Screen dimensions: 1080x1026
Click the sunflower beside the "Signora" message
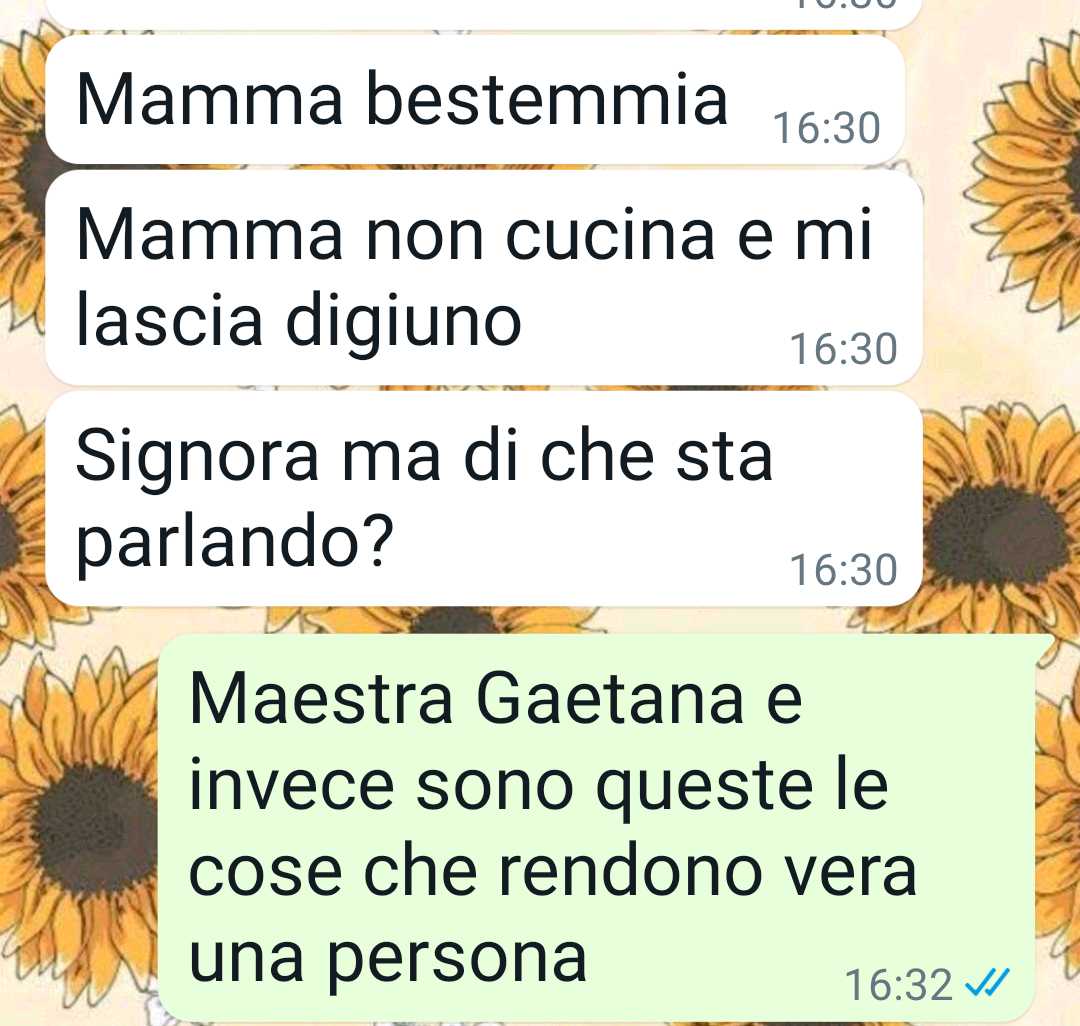click(x=999, y=523)
